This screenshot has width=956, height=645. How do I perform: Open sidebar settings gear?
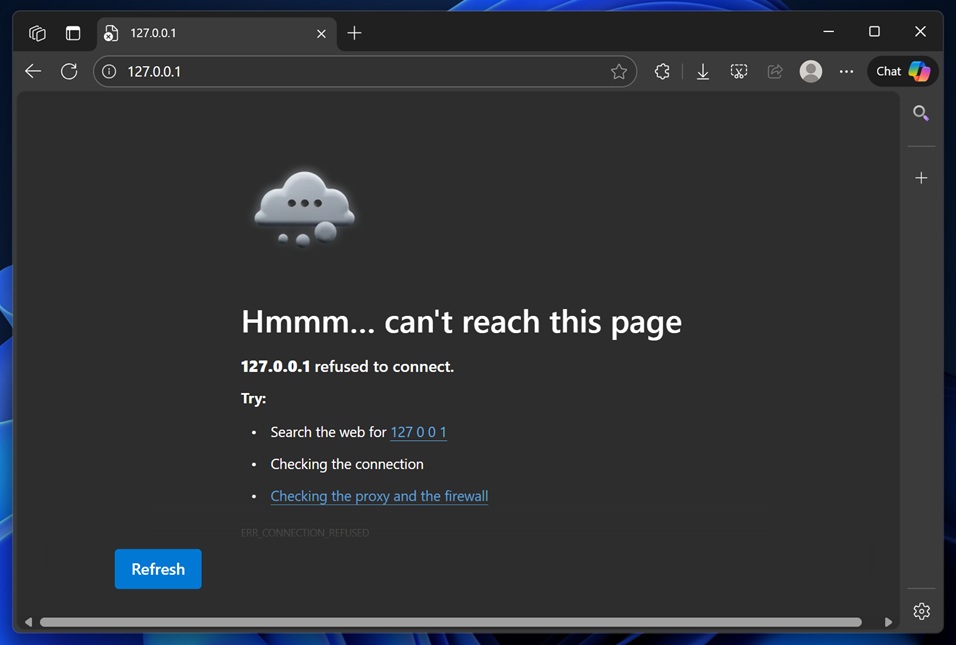pos(921,611)
